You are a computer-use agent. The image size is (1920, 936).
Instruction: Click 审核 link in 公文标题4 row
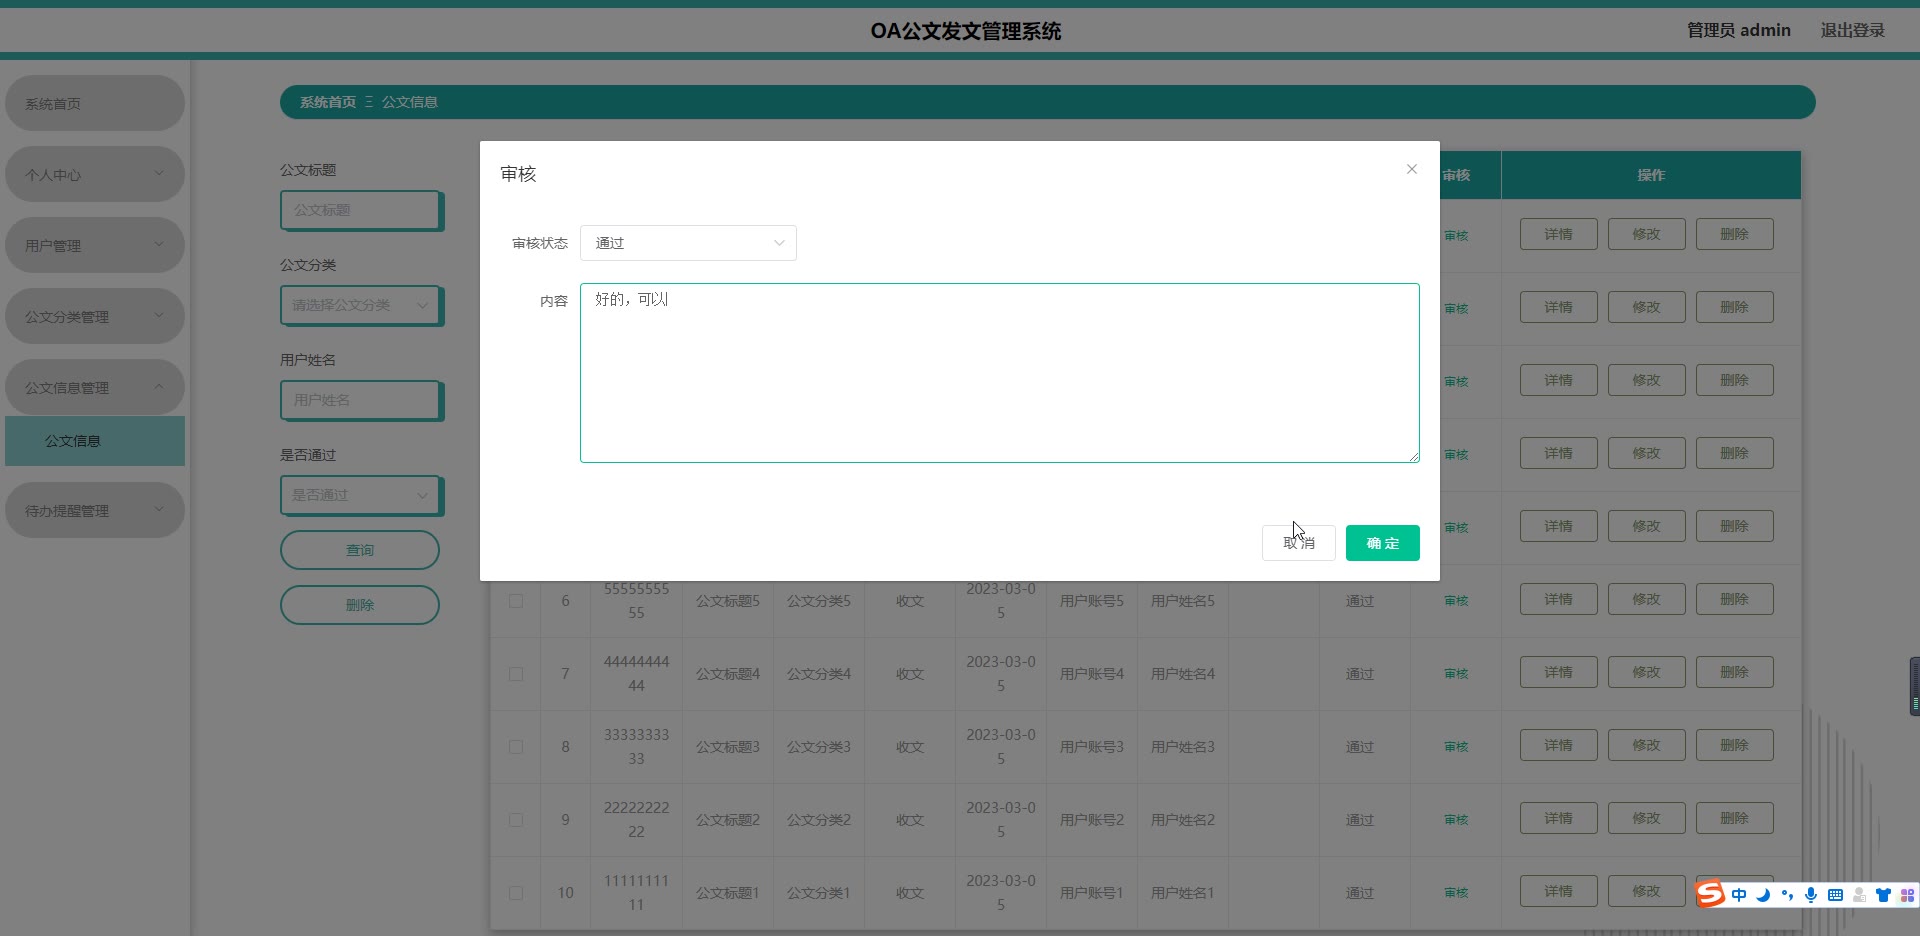tap(1456, 674)
